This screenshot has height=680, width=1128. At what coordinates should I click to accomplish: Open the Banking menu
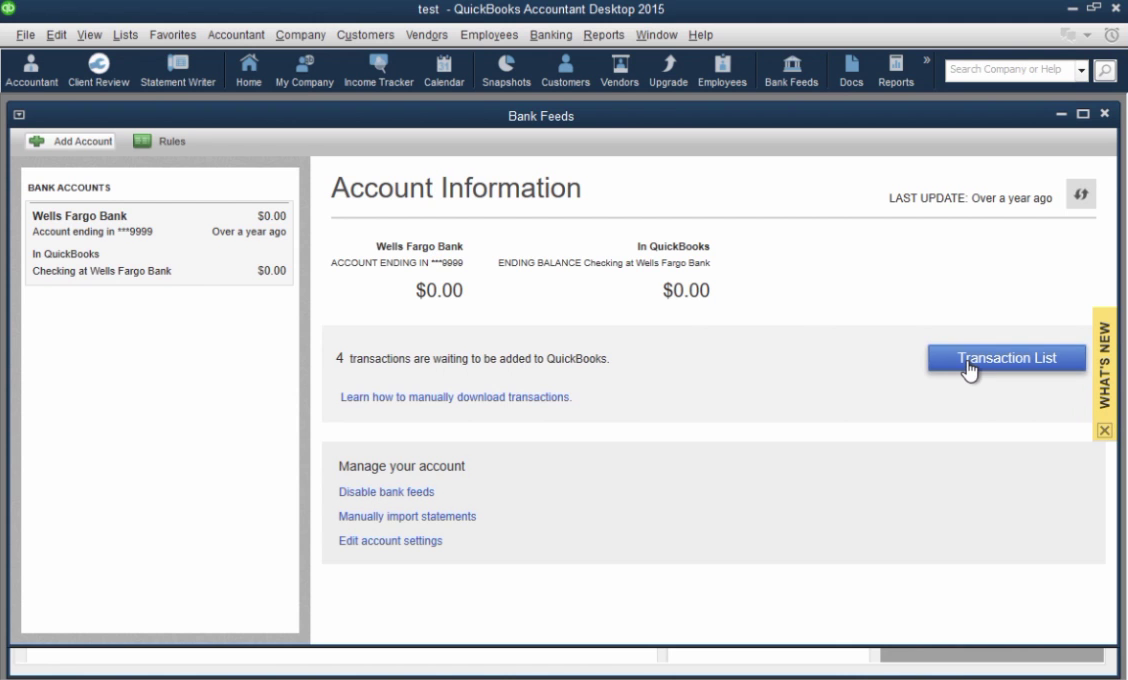[x=551, y=35]
